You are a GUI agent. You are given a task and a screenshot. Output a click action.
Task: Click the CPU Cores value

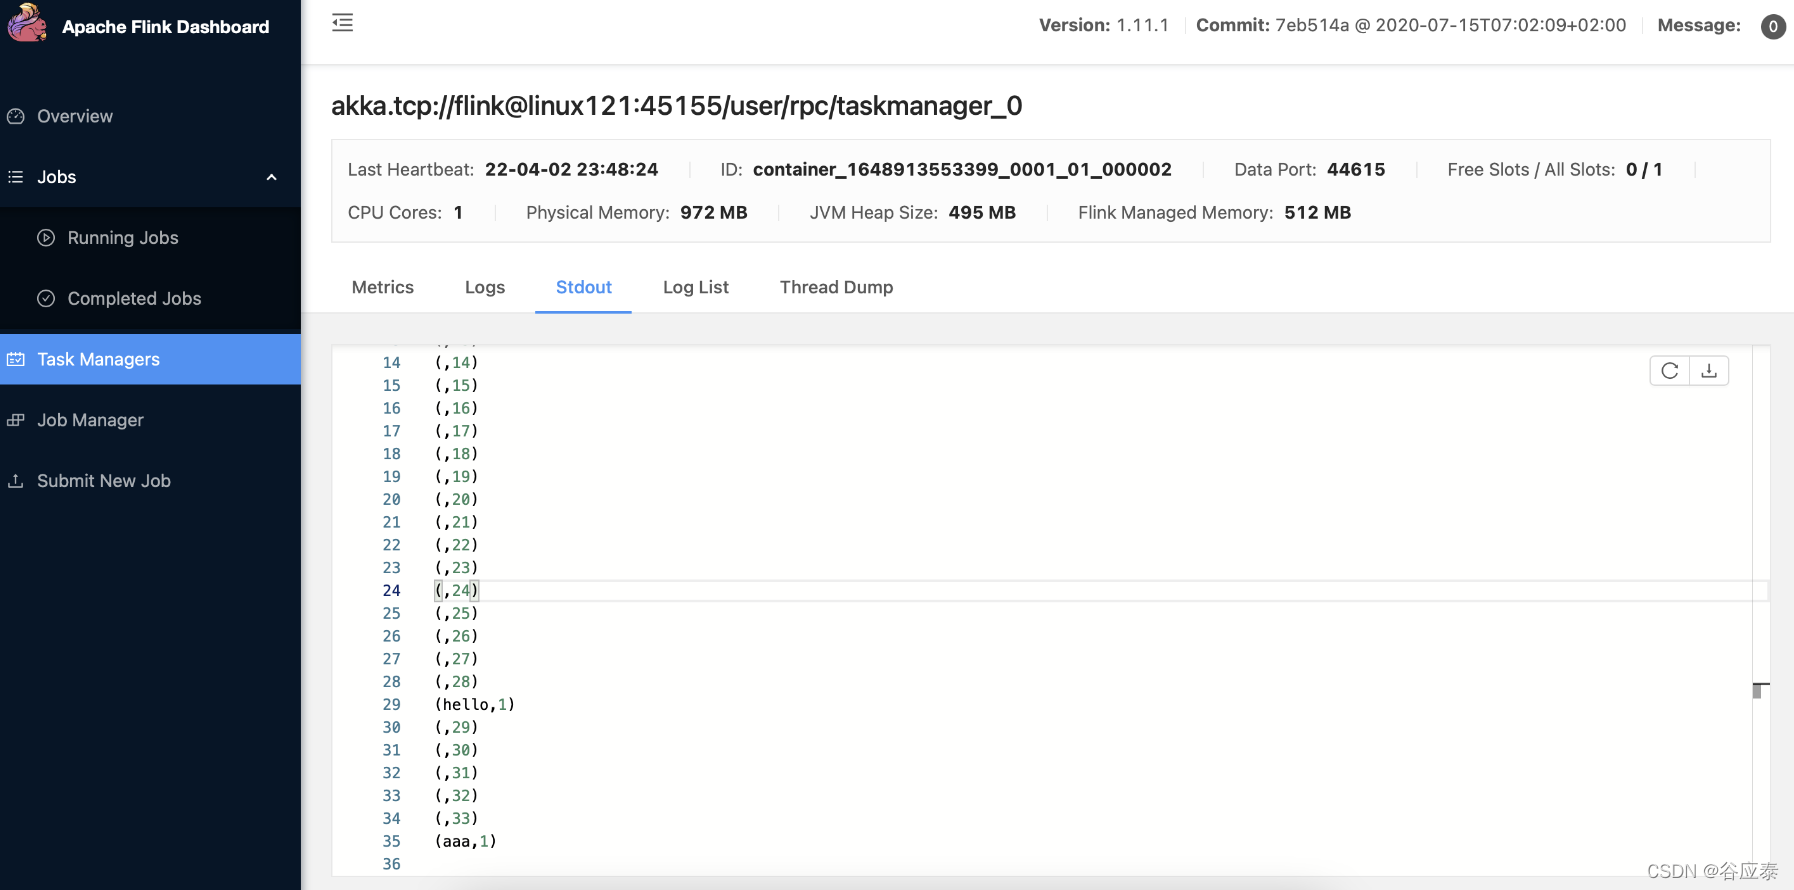click(x=458, y=213)
